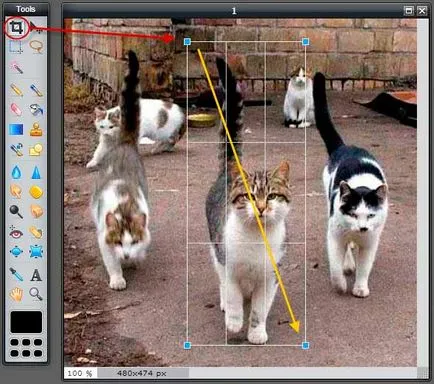Click the vertical scrollbar of the image window
This screenshot has width=434, height=384.
click(x=422, y=193)
